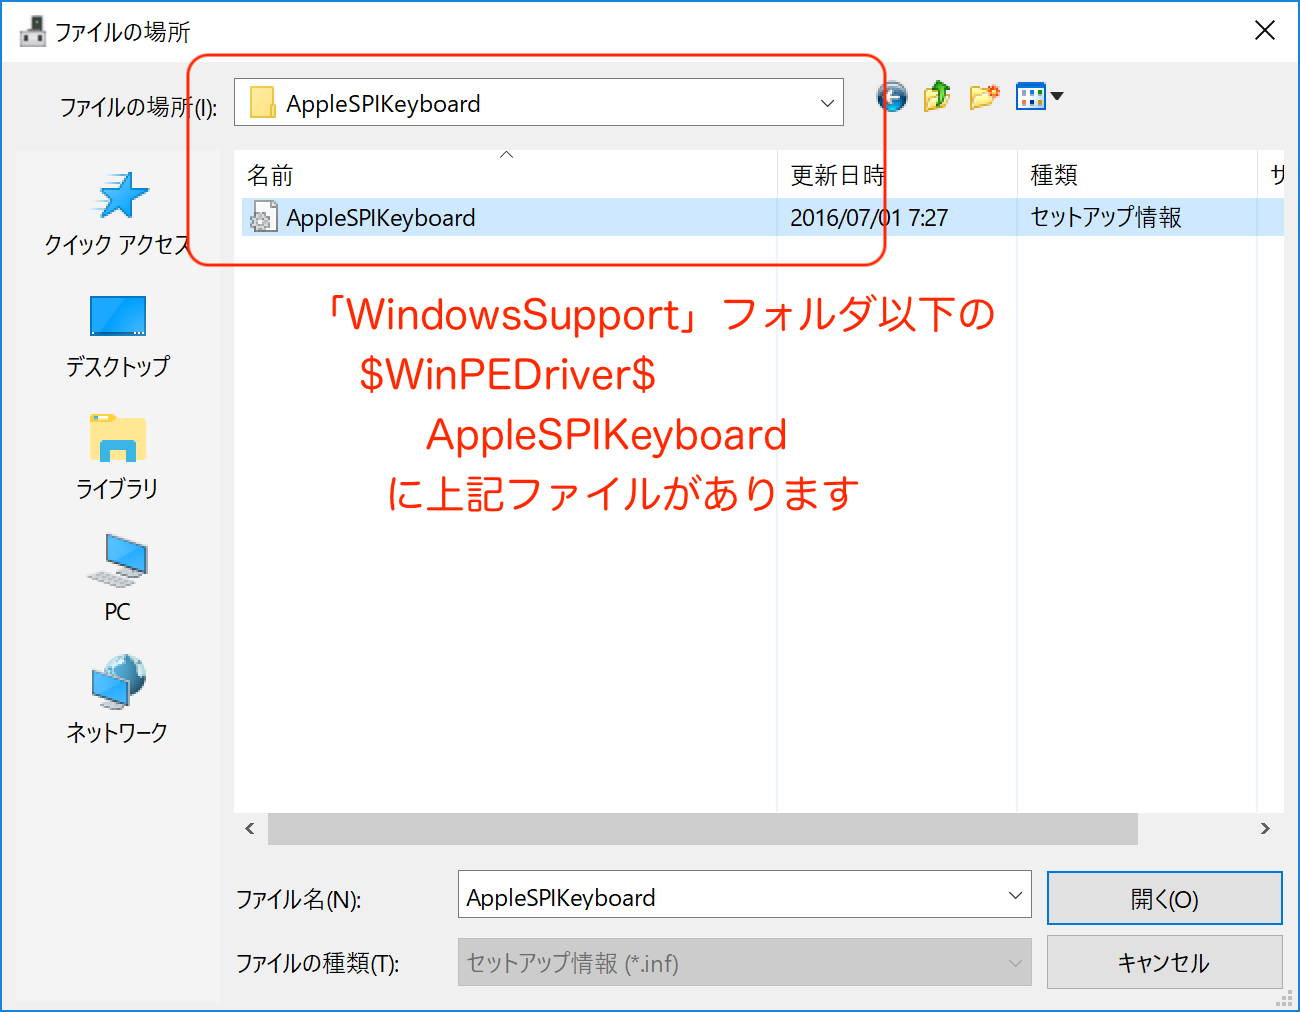Close the ファイルの場所 dialog
This screenshot has height=1012, width=1300.
click(x=1265, y=31)
